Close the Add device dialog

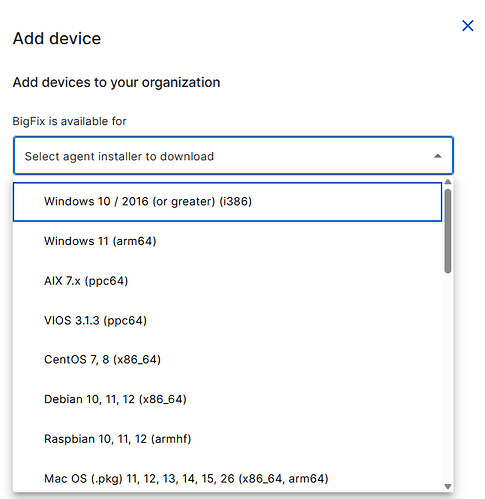(468, 26)
